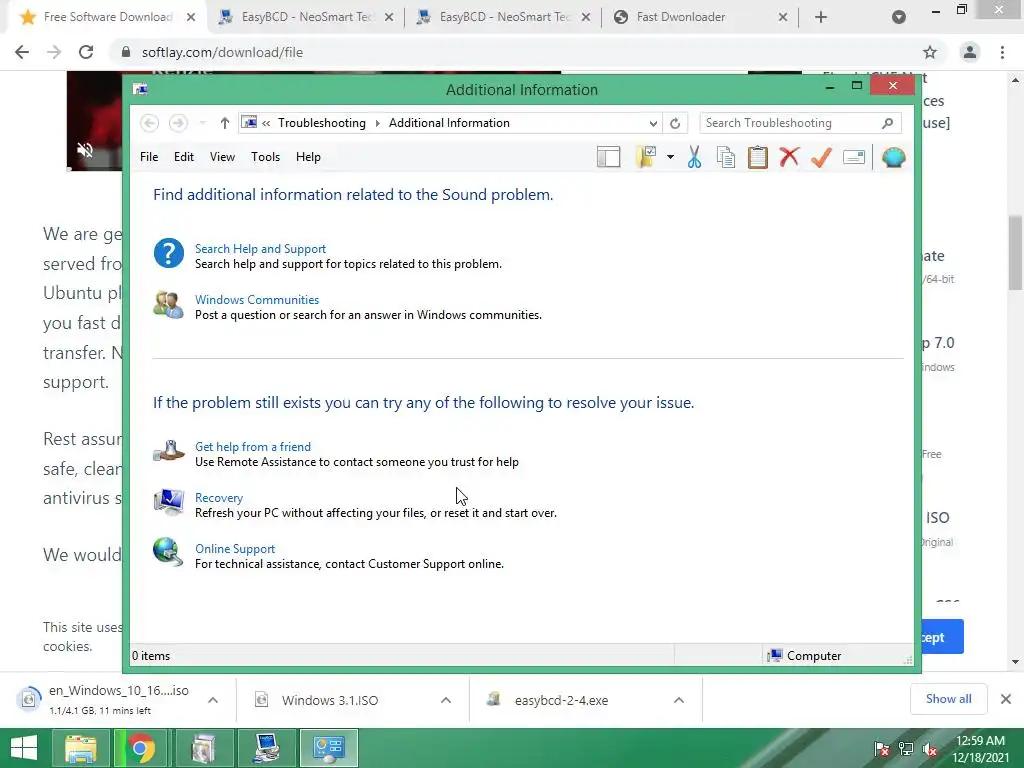1024x768 pixels.
Task: Open Chrome profile avatar icon
Action: [x=970, y=52]
